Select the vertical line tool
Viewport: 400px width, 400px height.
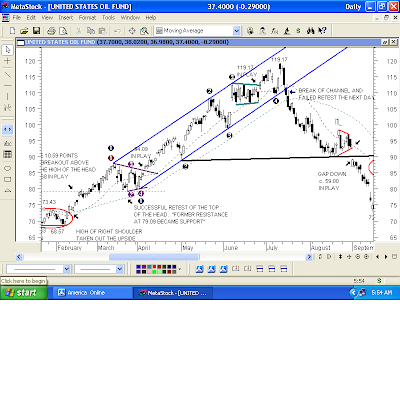point(8,97)
